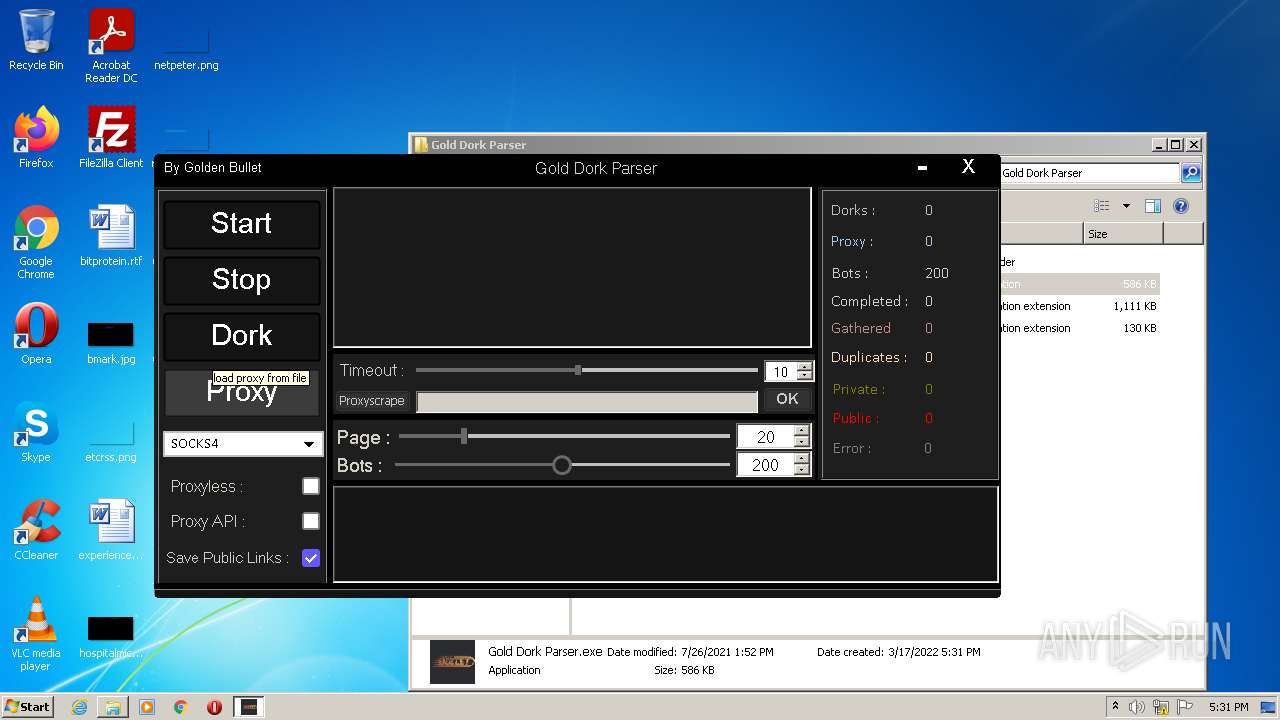The image size is (1280, 720).
Task: Increase the Timeout value spinner
Action: coord(804,367)
